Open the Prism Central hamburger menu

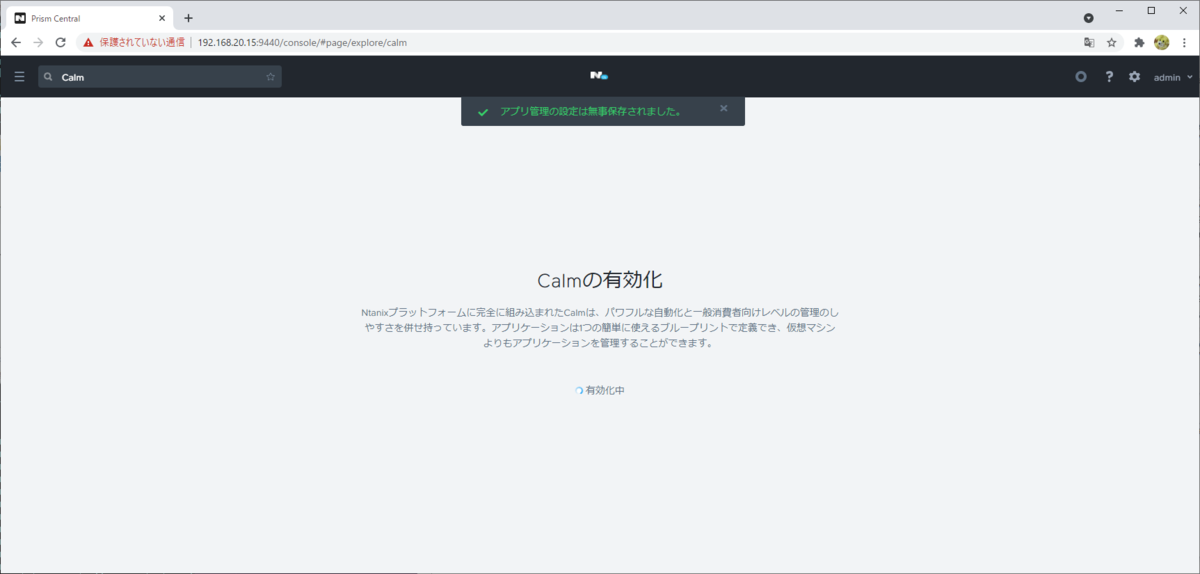[19, 77]
